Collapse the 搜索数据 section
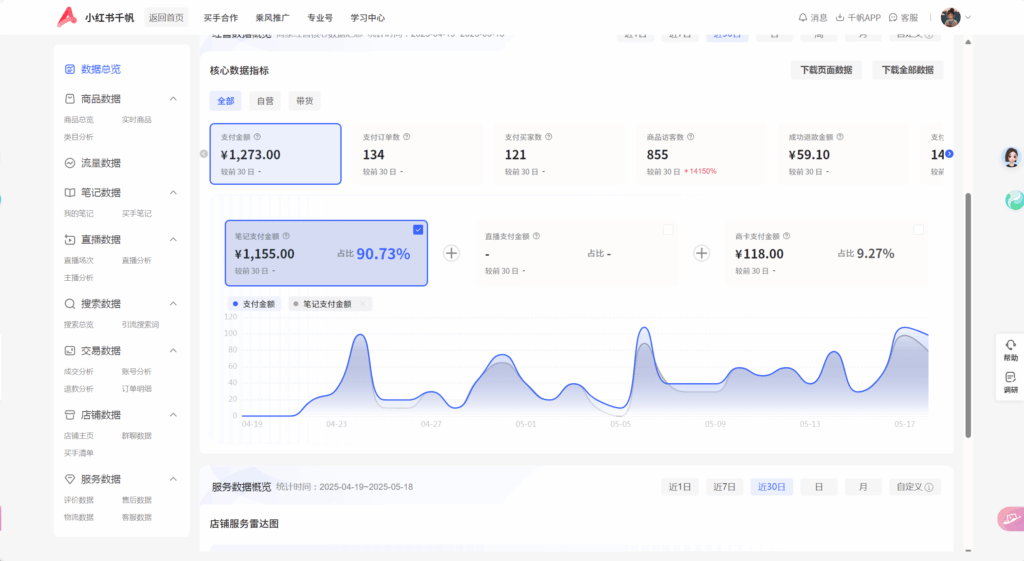 click(x=173, y=304)
